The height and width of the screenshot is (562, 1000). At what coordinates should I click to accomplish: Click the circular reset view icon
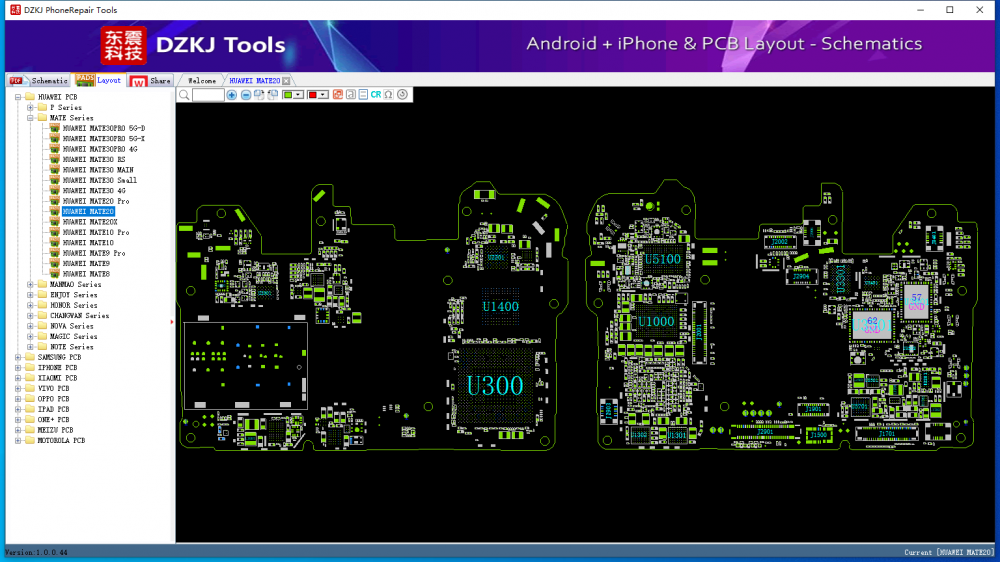pyautogui.click(x=402, y=95)
